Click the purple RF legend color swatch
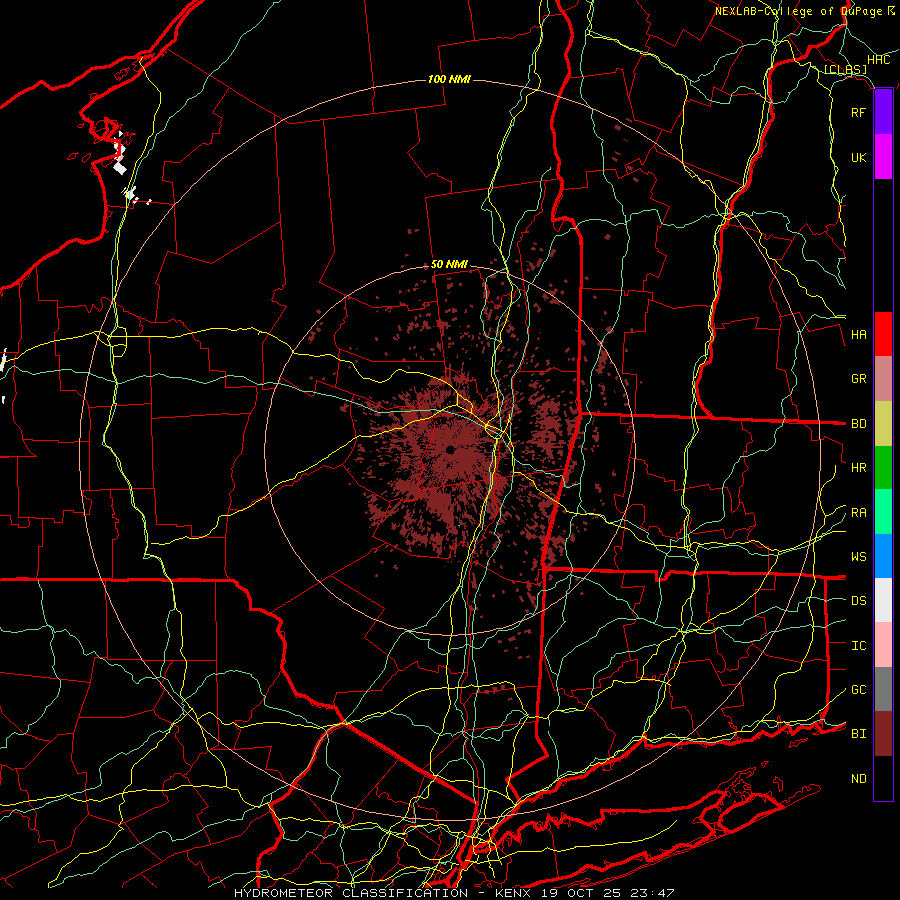 [x=883, y=112]
